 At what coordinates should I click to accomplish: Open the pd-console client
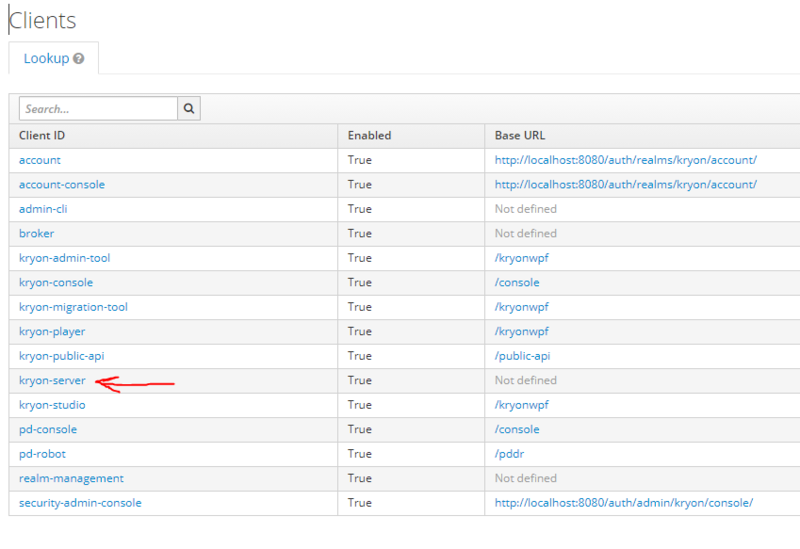point(48,430)
